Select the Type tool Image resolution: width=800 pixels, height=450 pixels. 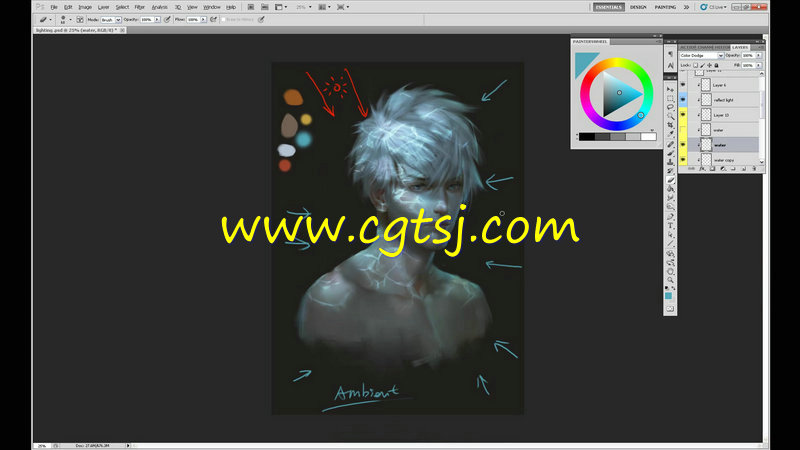click(670, 226)
